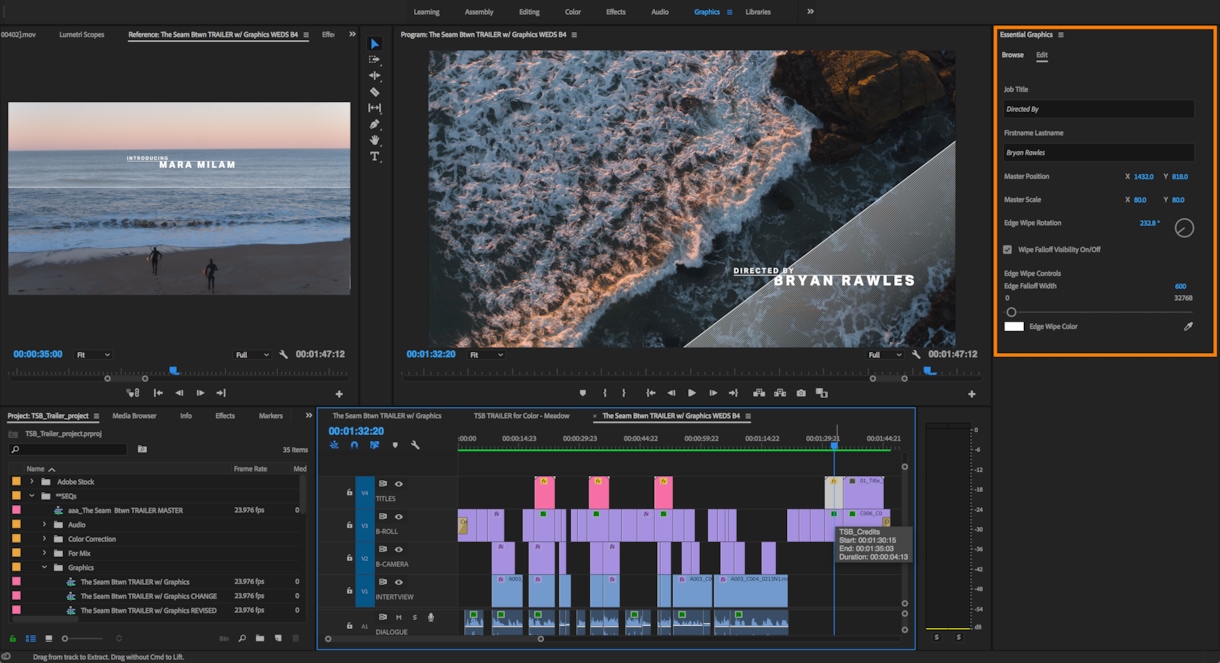The image size is (1220, 663).
Task: Open timeline display settings wrench
Action: coord(415,445)
